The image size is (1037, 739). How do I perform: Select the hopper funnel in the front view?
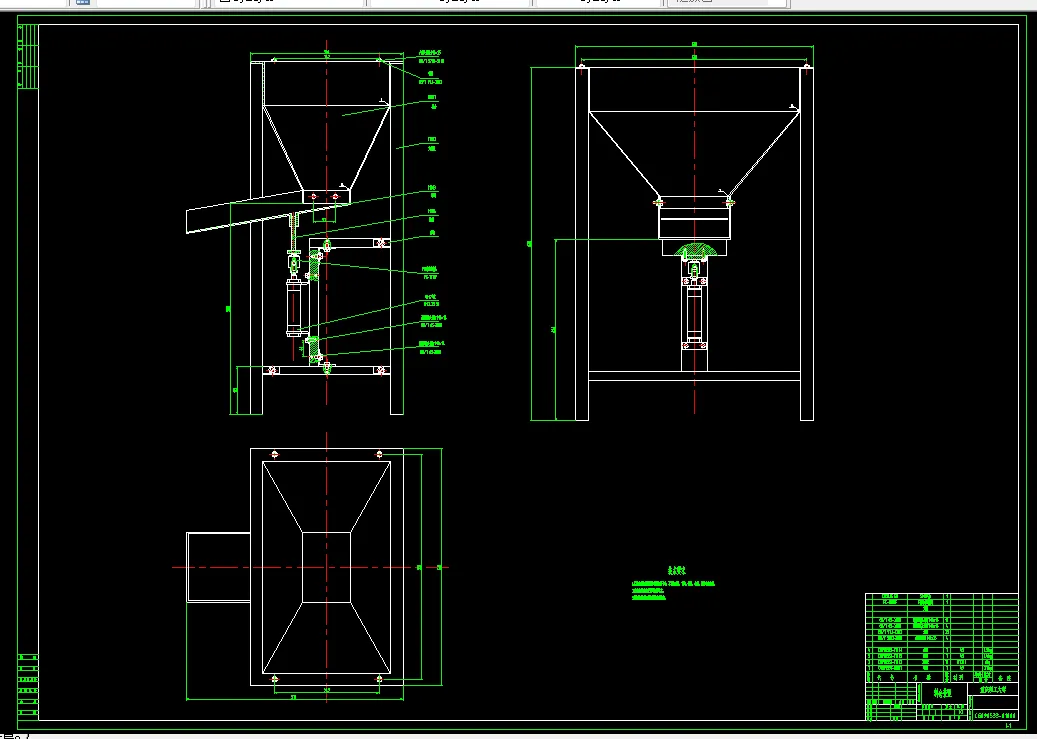pos(325,148)
